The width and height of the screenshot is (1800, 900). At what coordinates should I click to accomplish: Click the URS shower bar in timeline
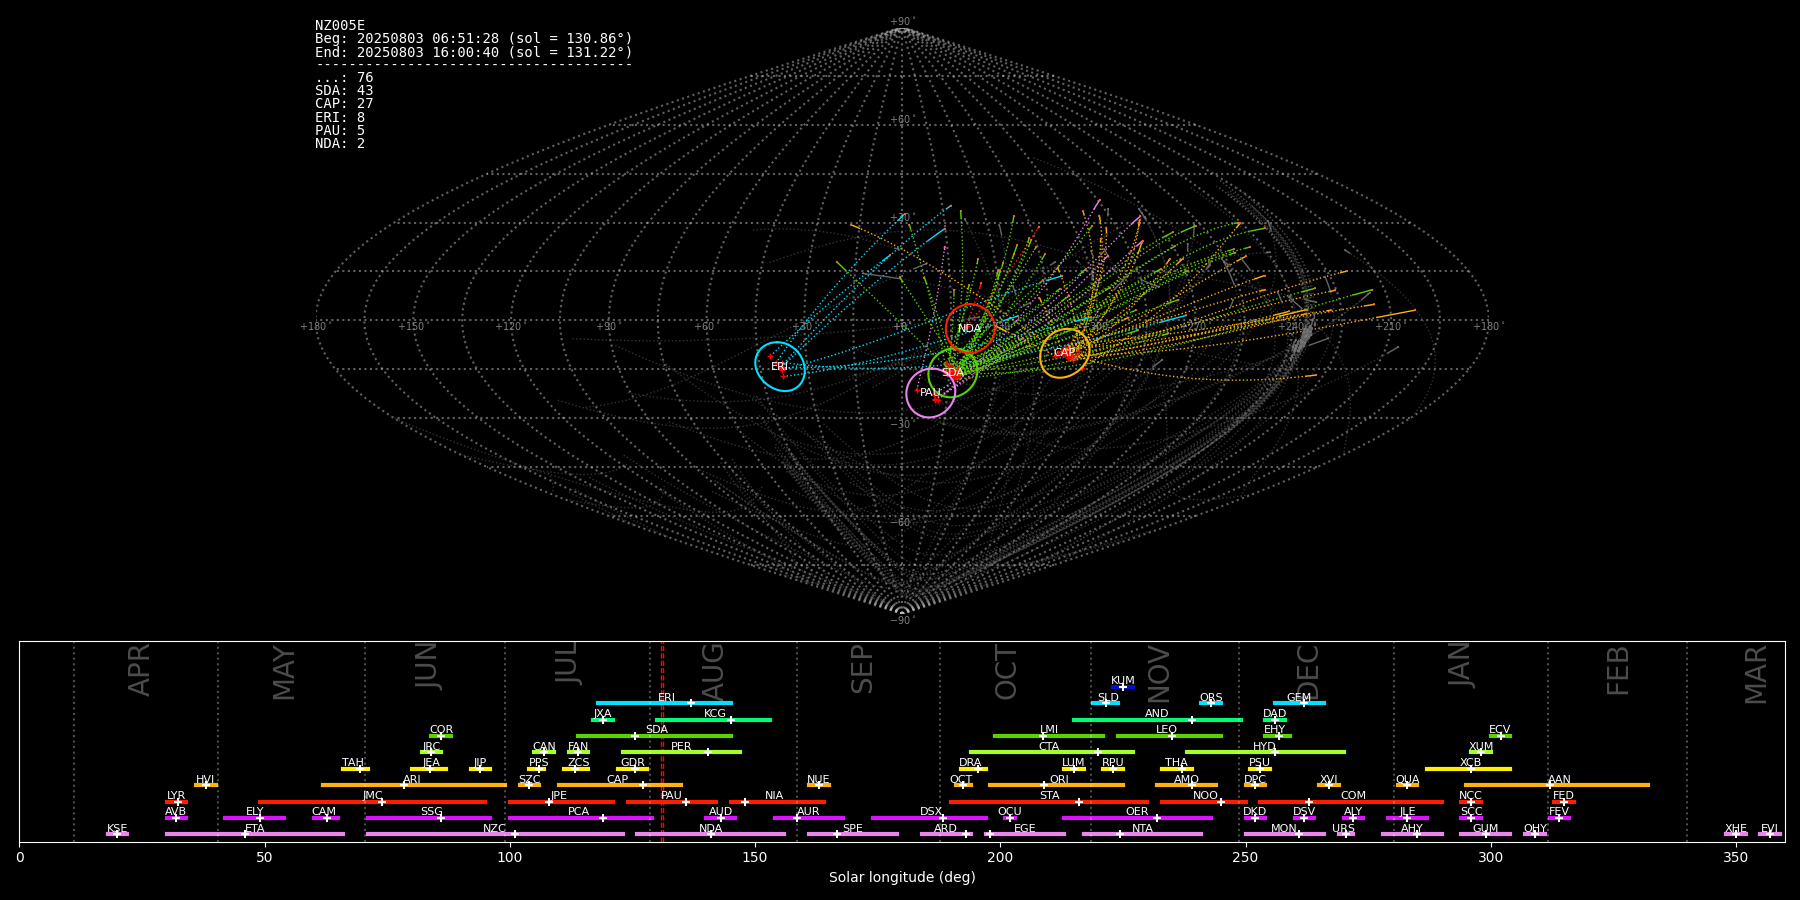[x=1345, y=834]
